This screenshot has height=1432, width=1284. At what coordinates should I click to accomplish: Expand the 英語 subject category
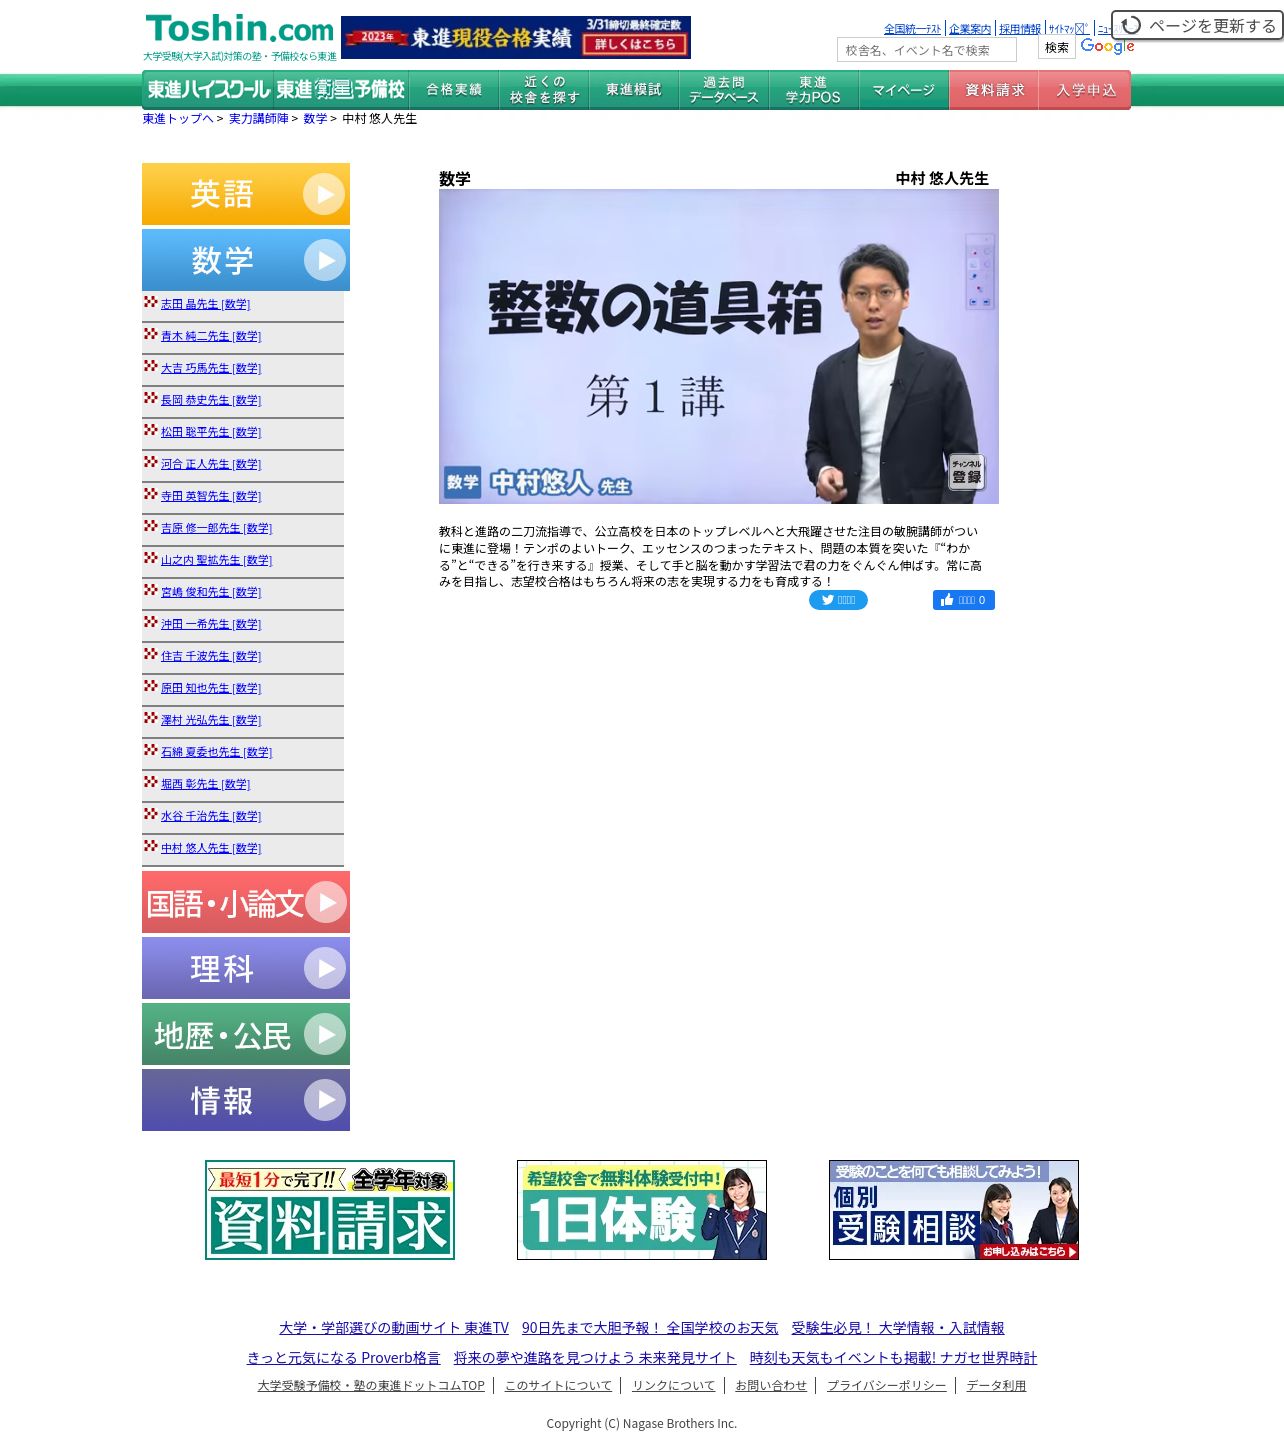pos(246,194)
